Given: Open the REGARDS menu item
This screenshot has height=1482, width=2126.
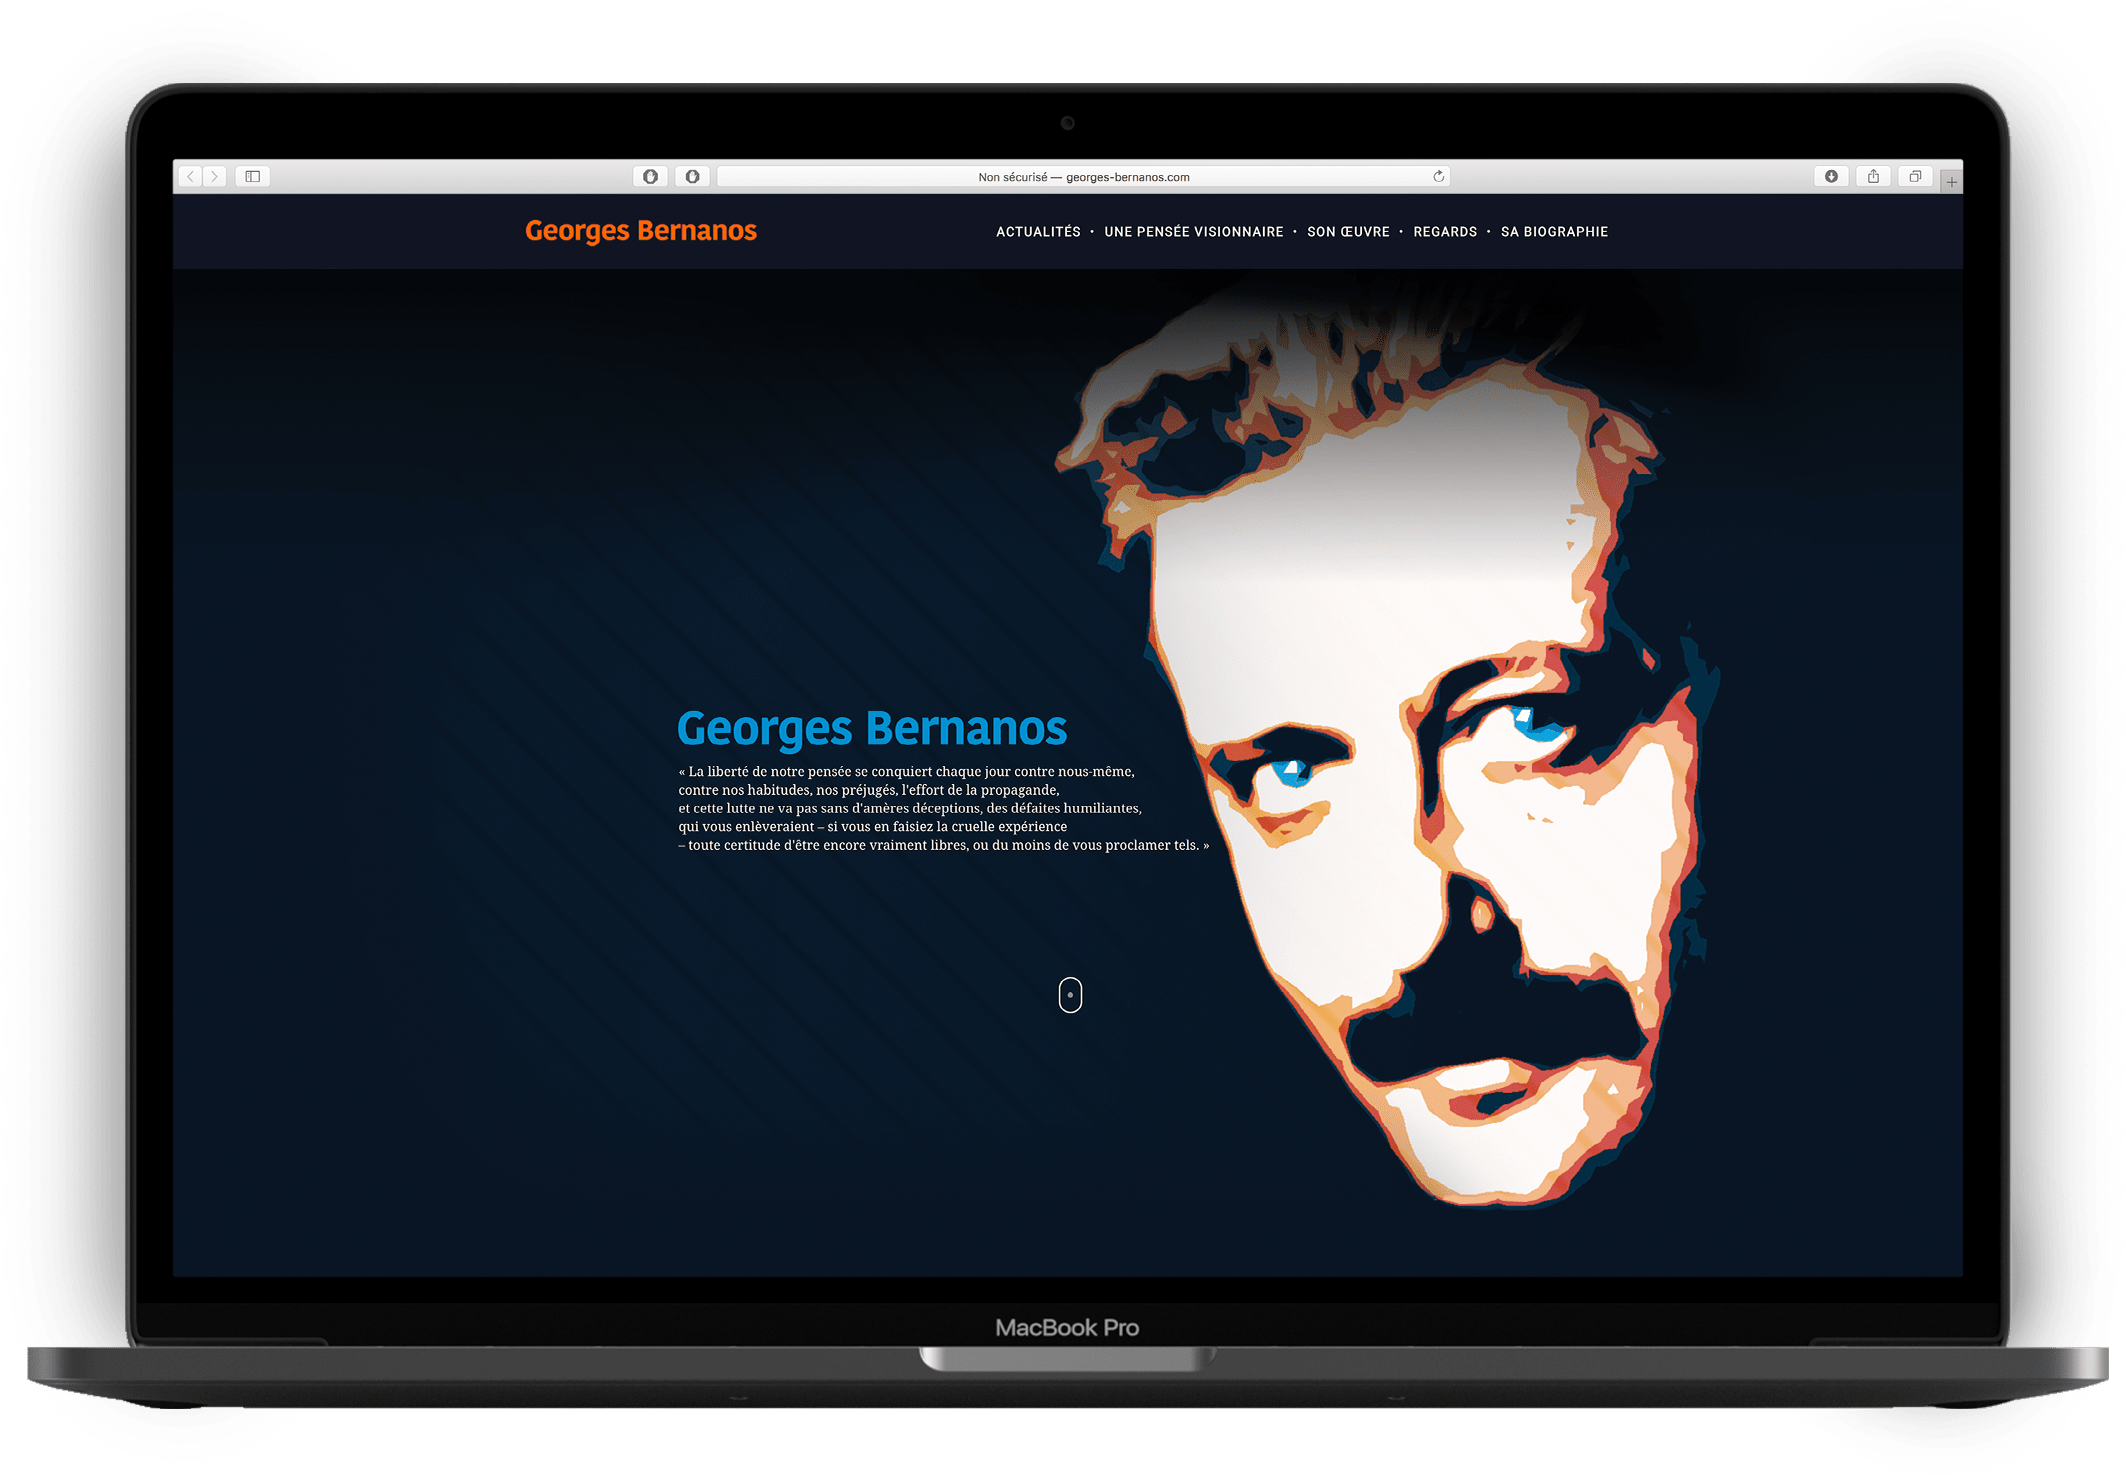Looking at the screenshot, I should [x=1445, y=232].
